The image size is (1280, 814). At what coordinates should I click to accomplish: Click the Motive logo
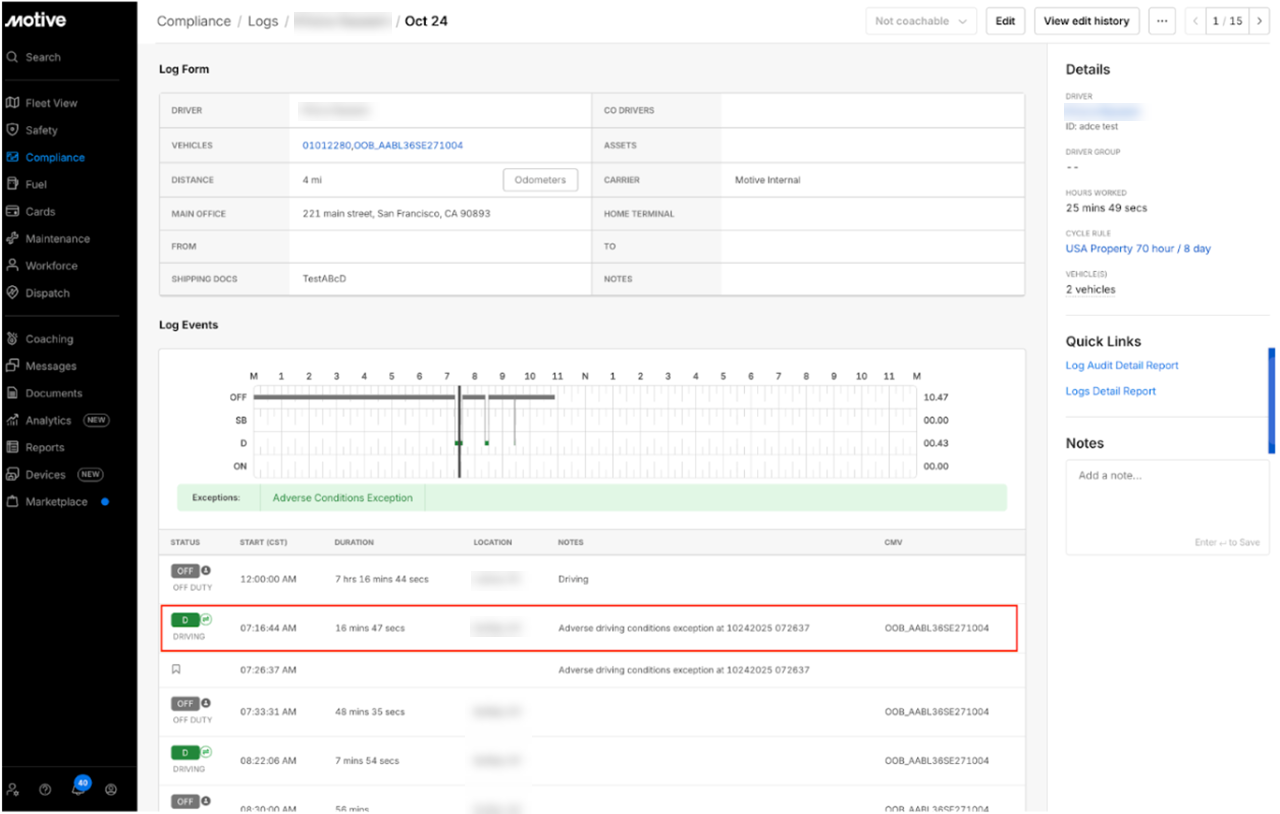[35, 20]
